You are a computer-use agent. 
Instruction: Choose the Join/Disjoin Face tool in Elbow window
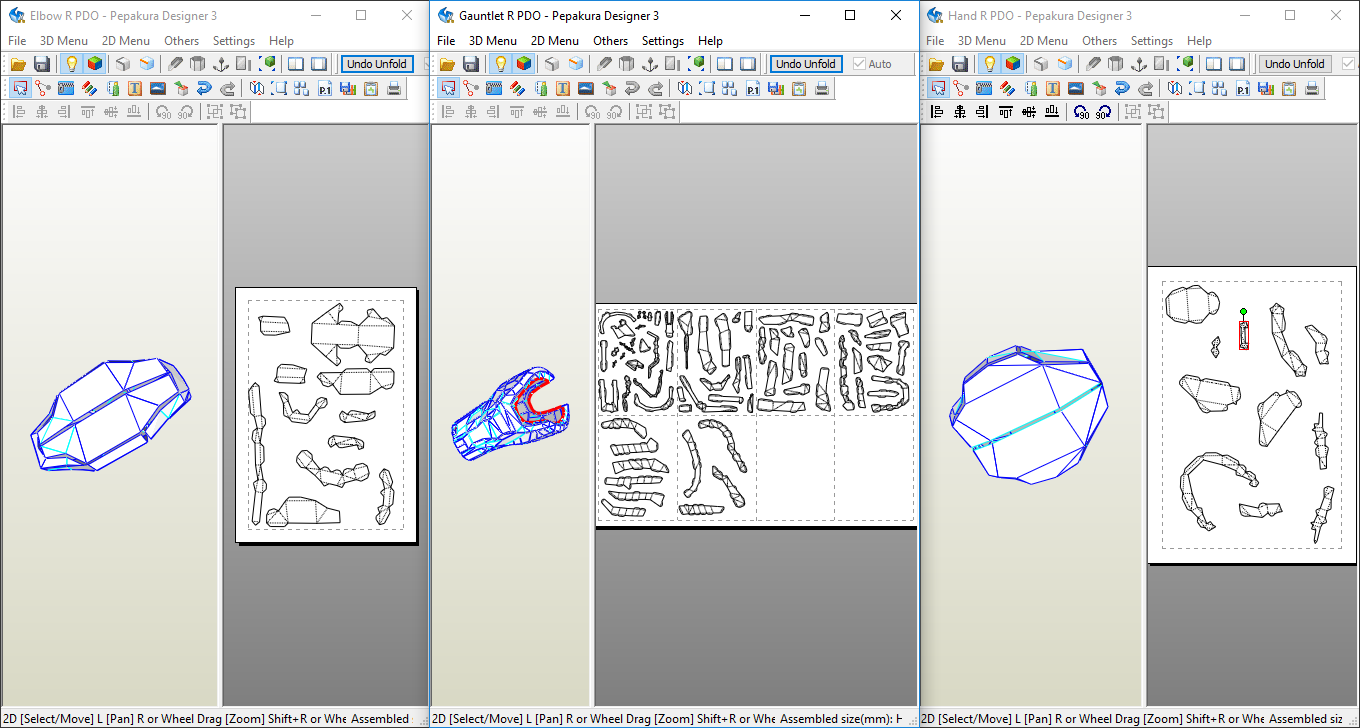[x=42, y=88]
